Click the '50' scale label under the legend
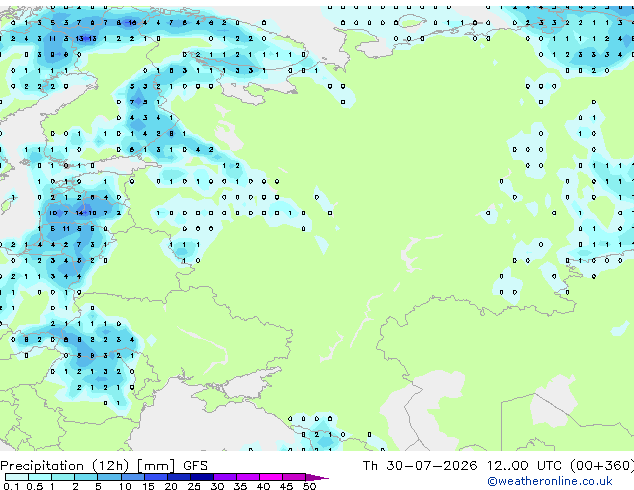Image resolution: width=634 pixels, height=490 pixels. coord(309,486)
